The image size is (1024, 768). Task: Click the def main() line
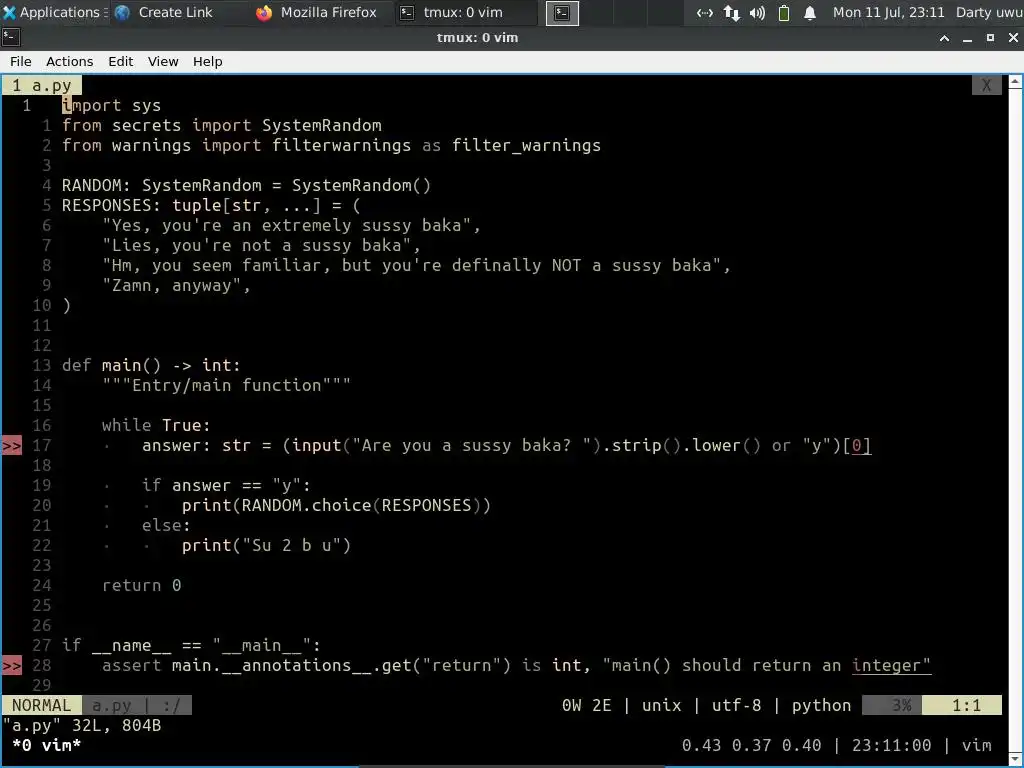[x=151, y=366]
